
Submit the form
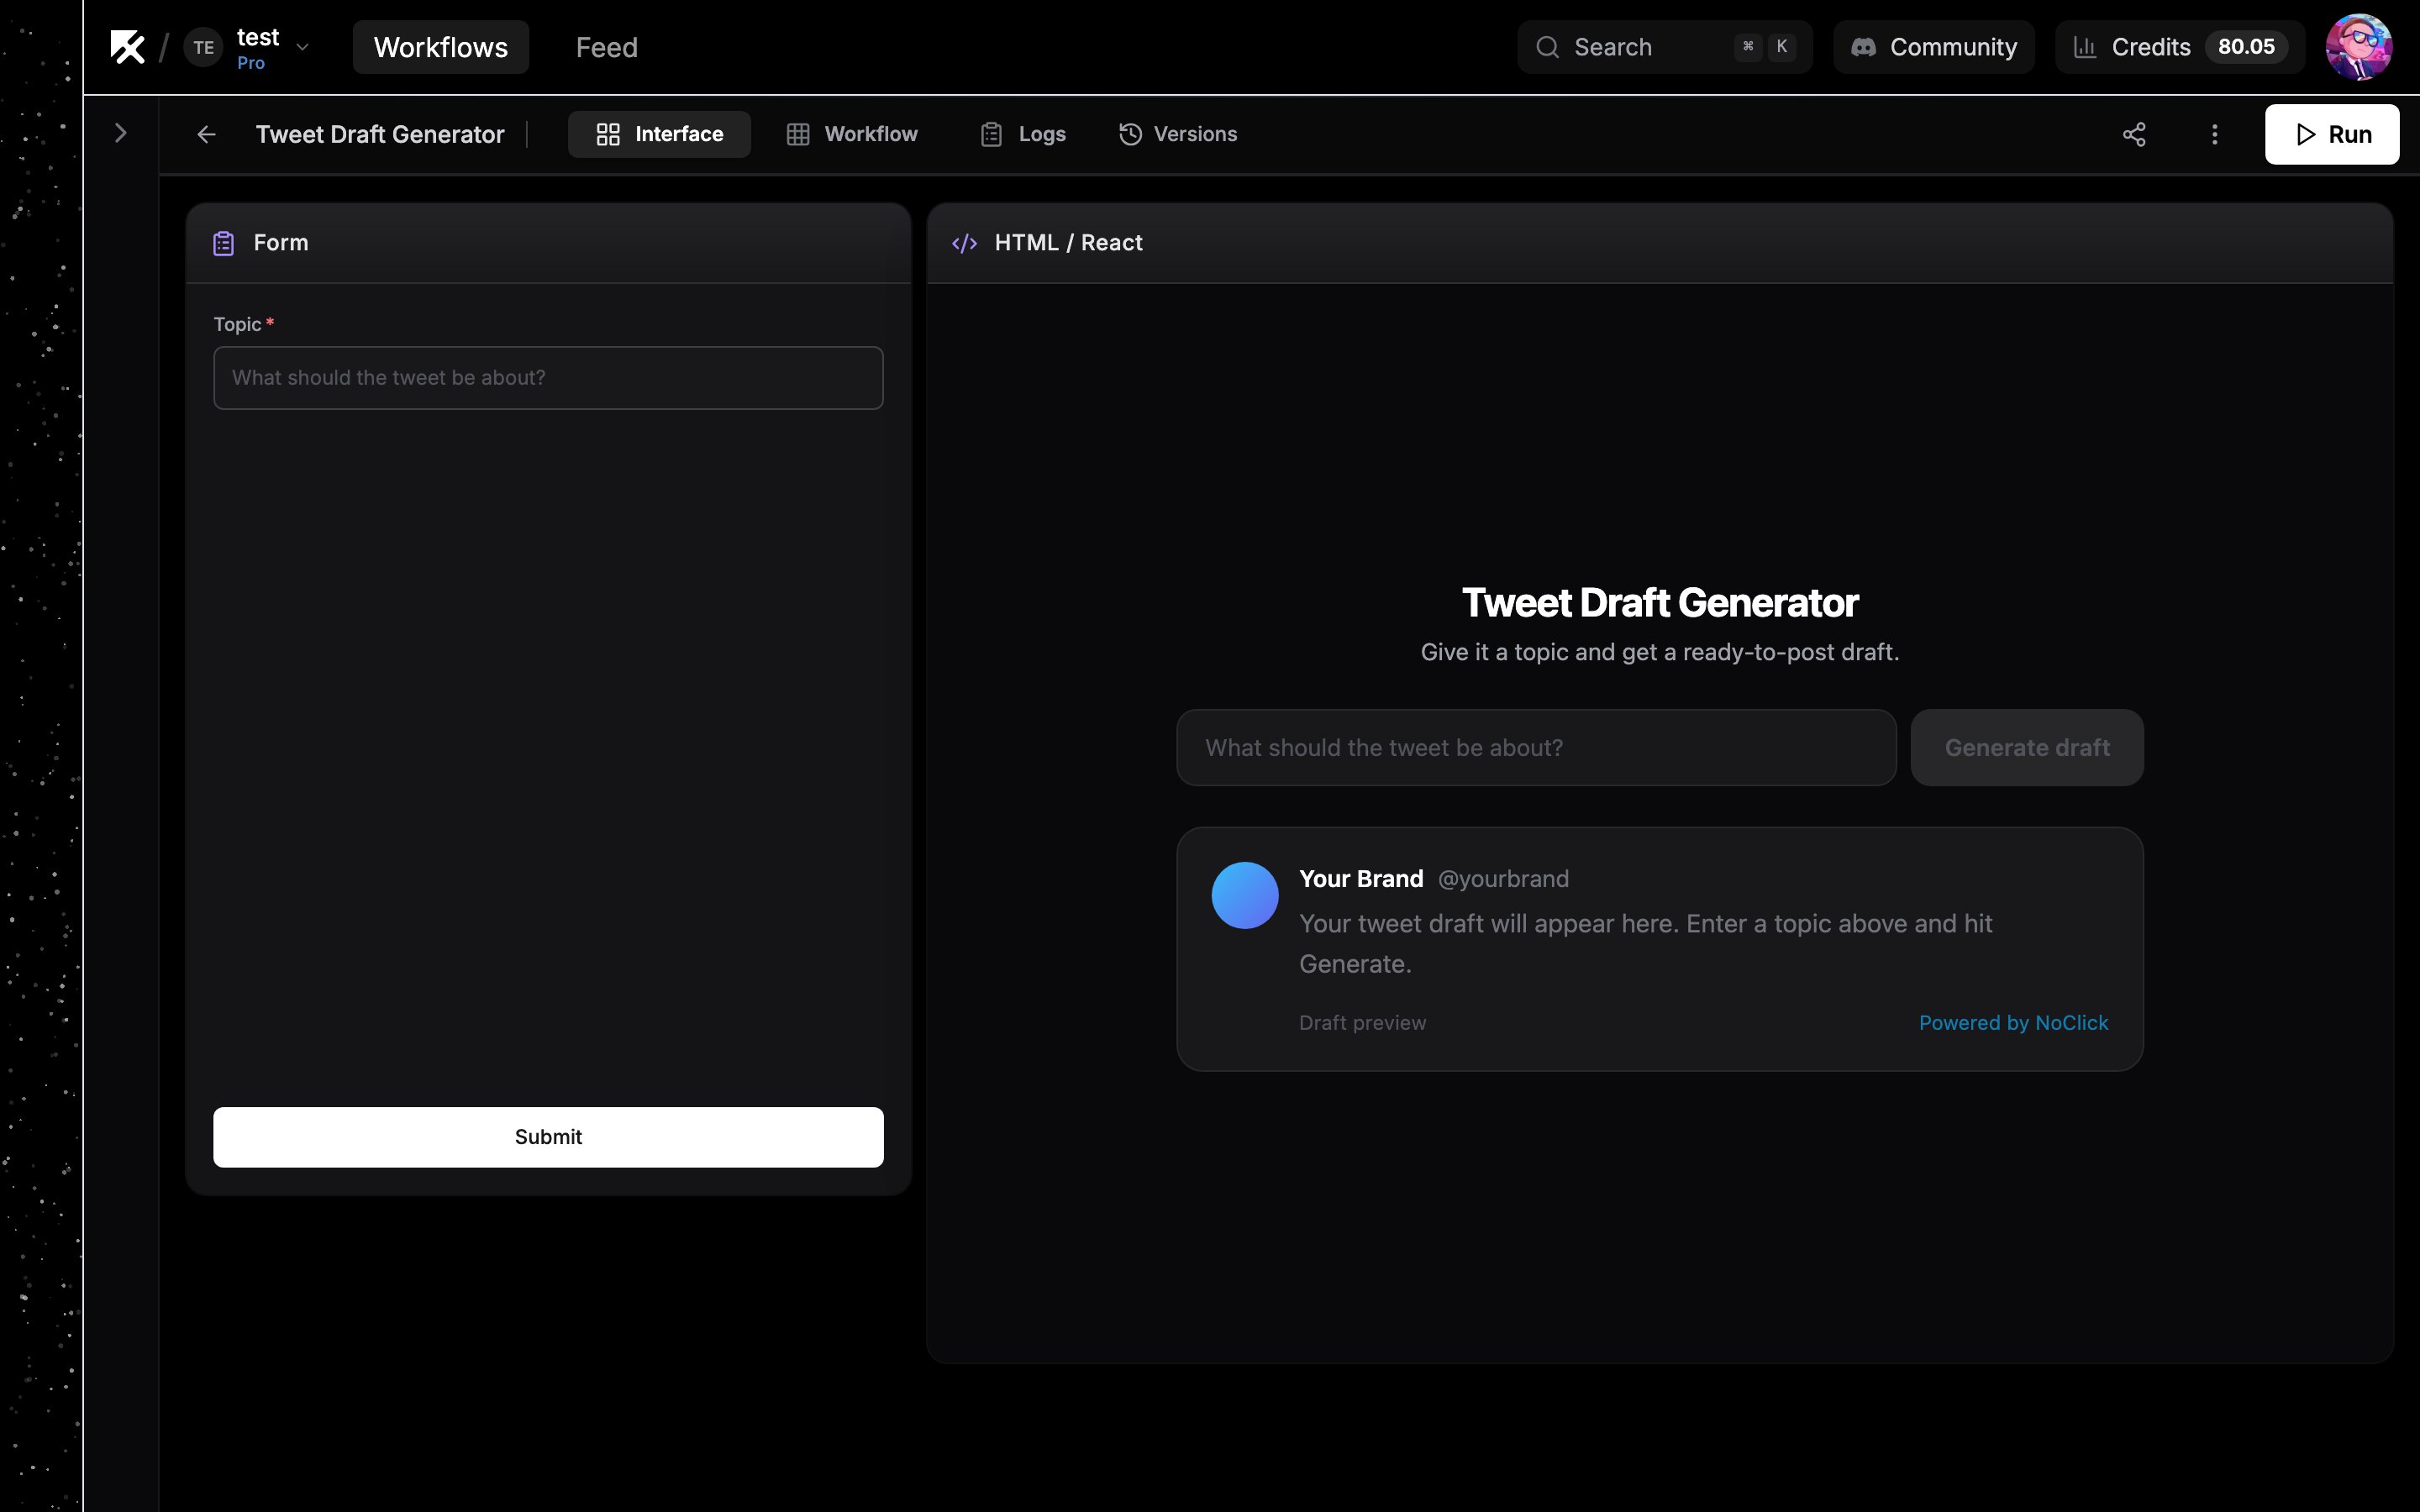[x=548, y=1137]
